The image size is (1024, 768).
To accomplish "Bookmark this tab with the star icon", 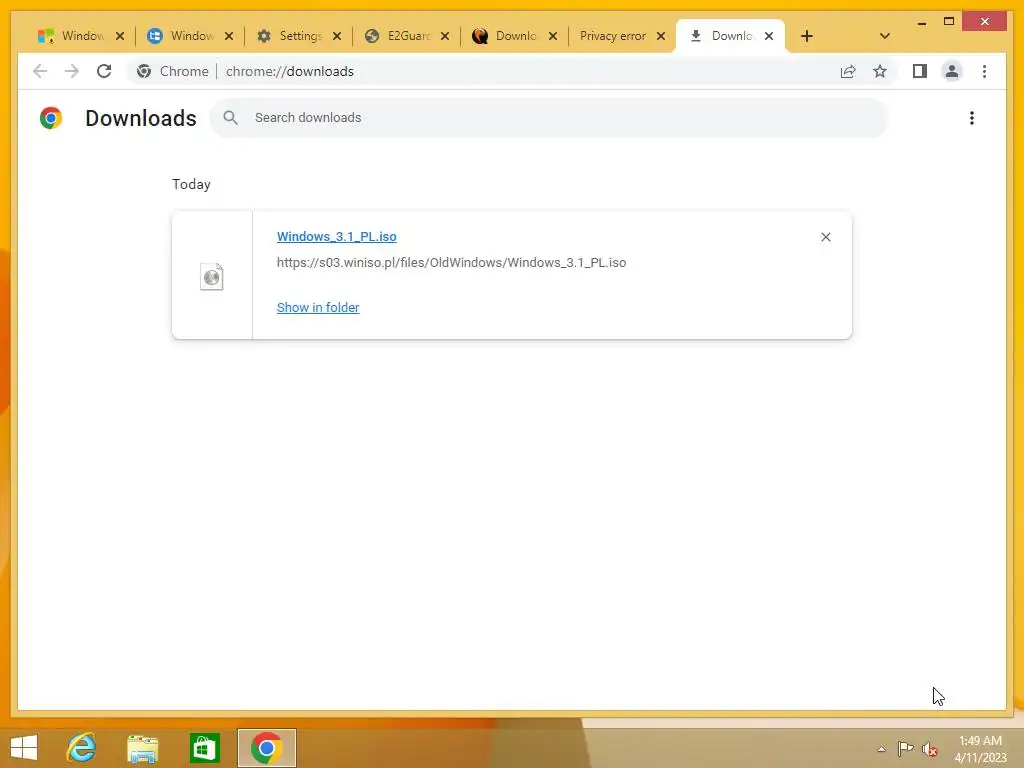I will tap(880, 71).
